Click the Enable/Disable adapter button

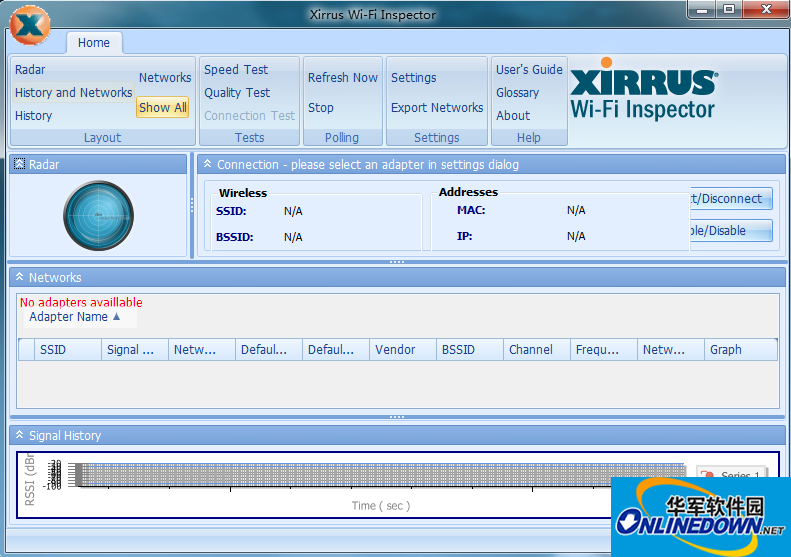tap(731, 231)
